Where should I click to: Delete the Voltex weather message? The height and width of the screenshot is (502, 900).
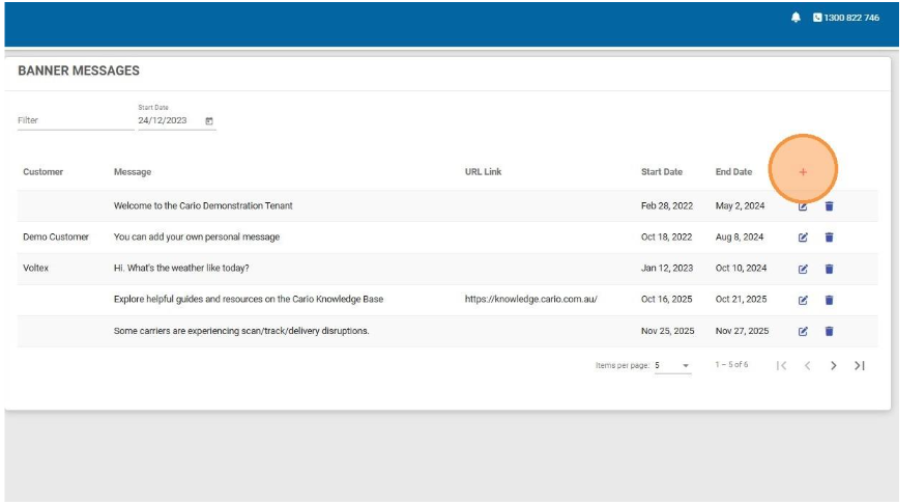[x=829, y=268]
